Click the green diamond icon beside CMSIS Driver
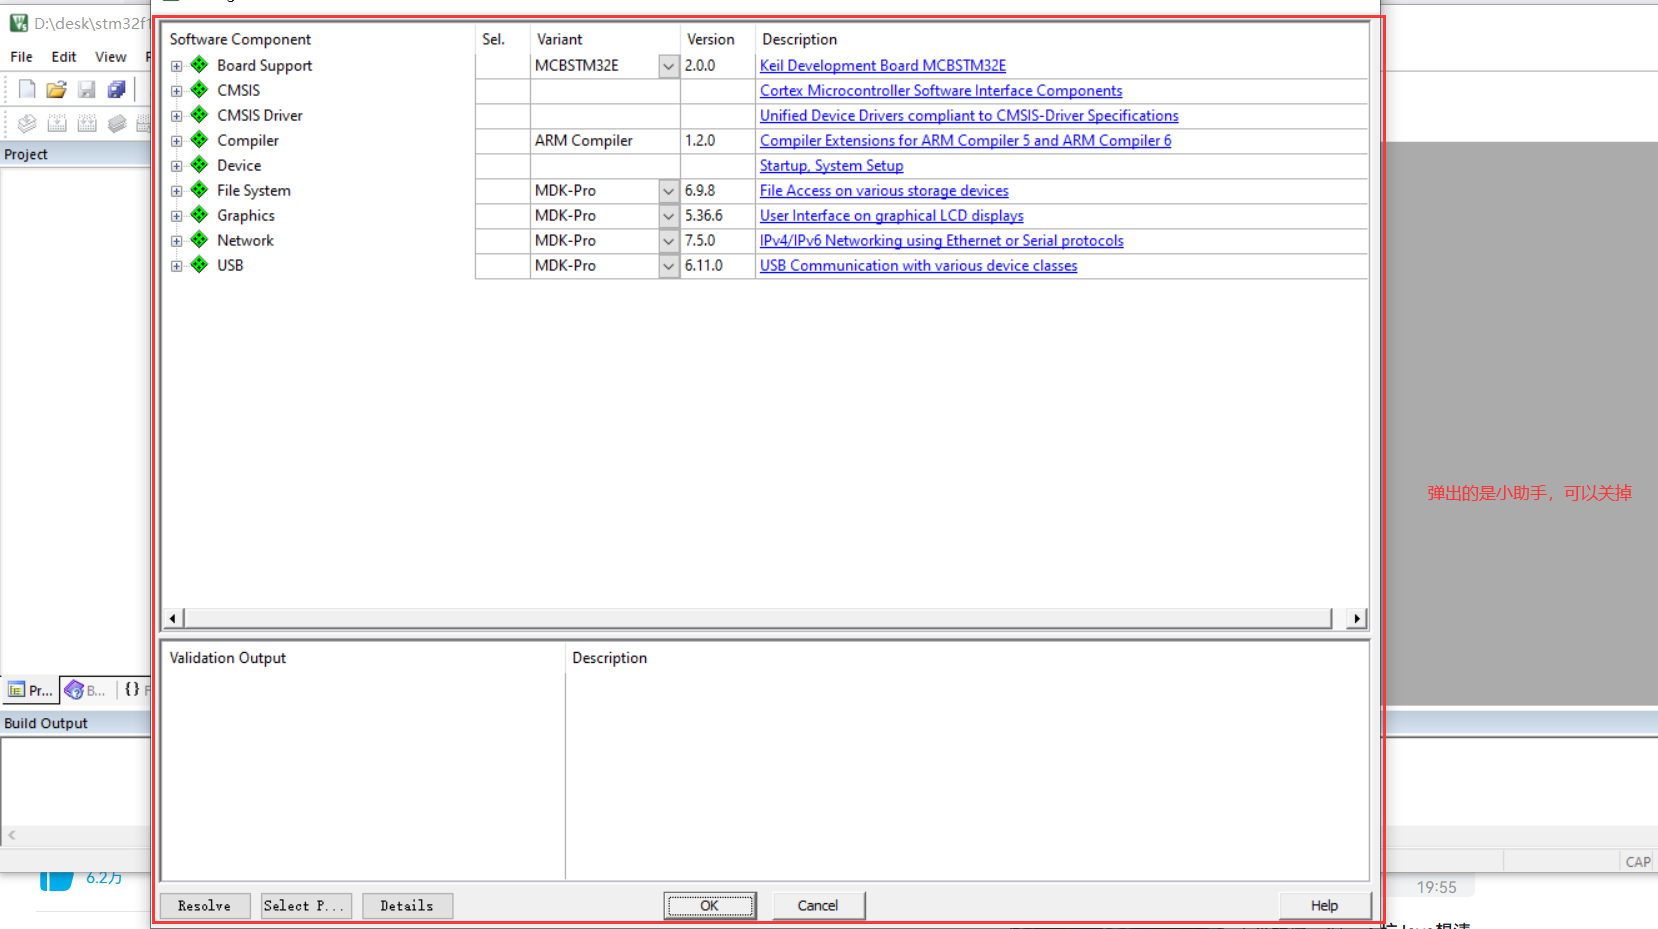The height and width of the screenshot is (929, 1658). coord(199,115)
